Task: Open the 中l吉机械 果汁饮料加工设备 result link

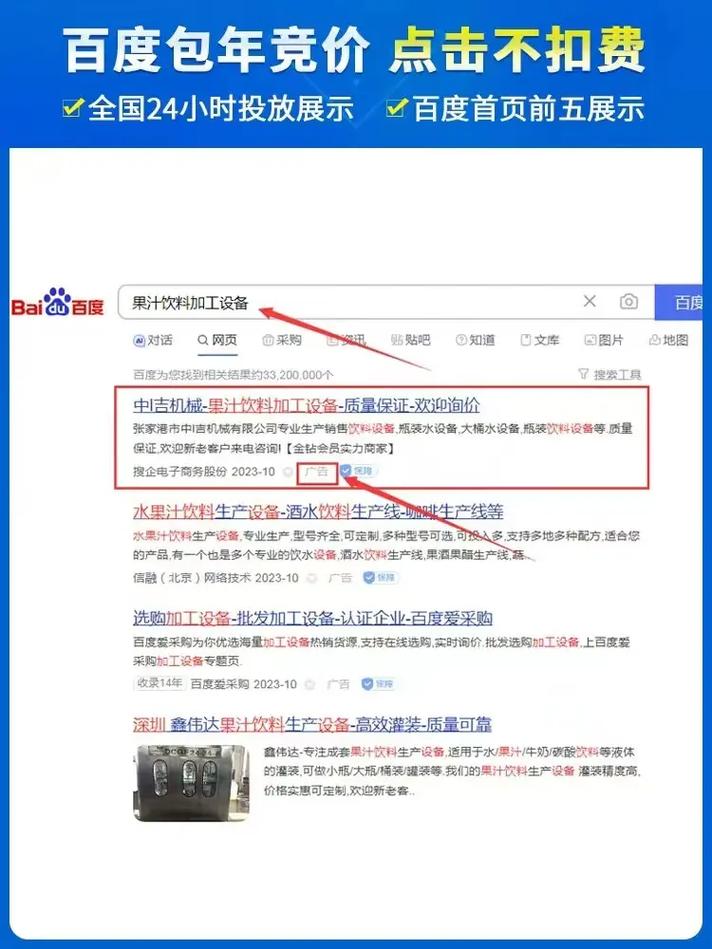Action: (x=306, y=405)
